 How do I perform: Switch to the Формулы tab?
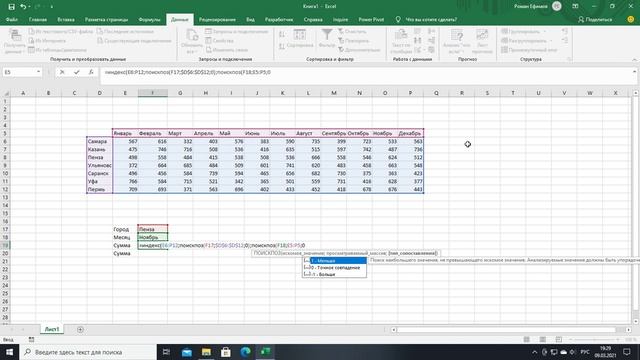click(x=149, y=20)
